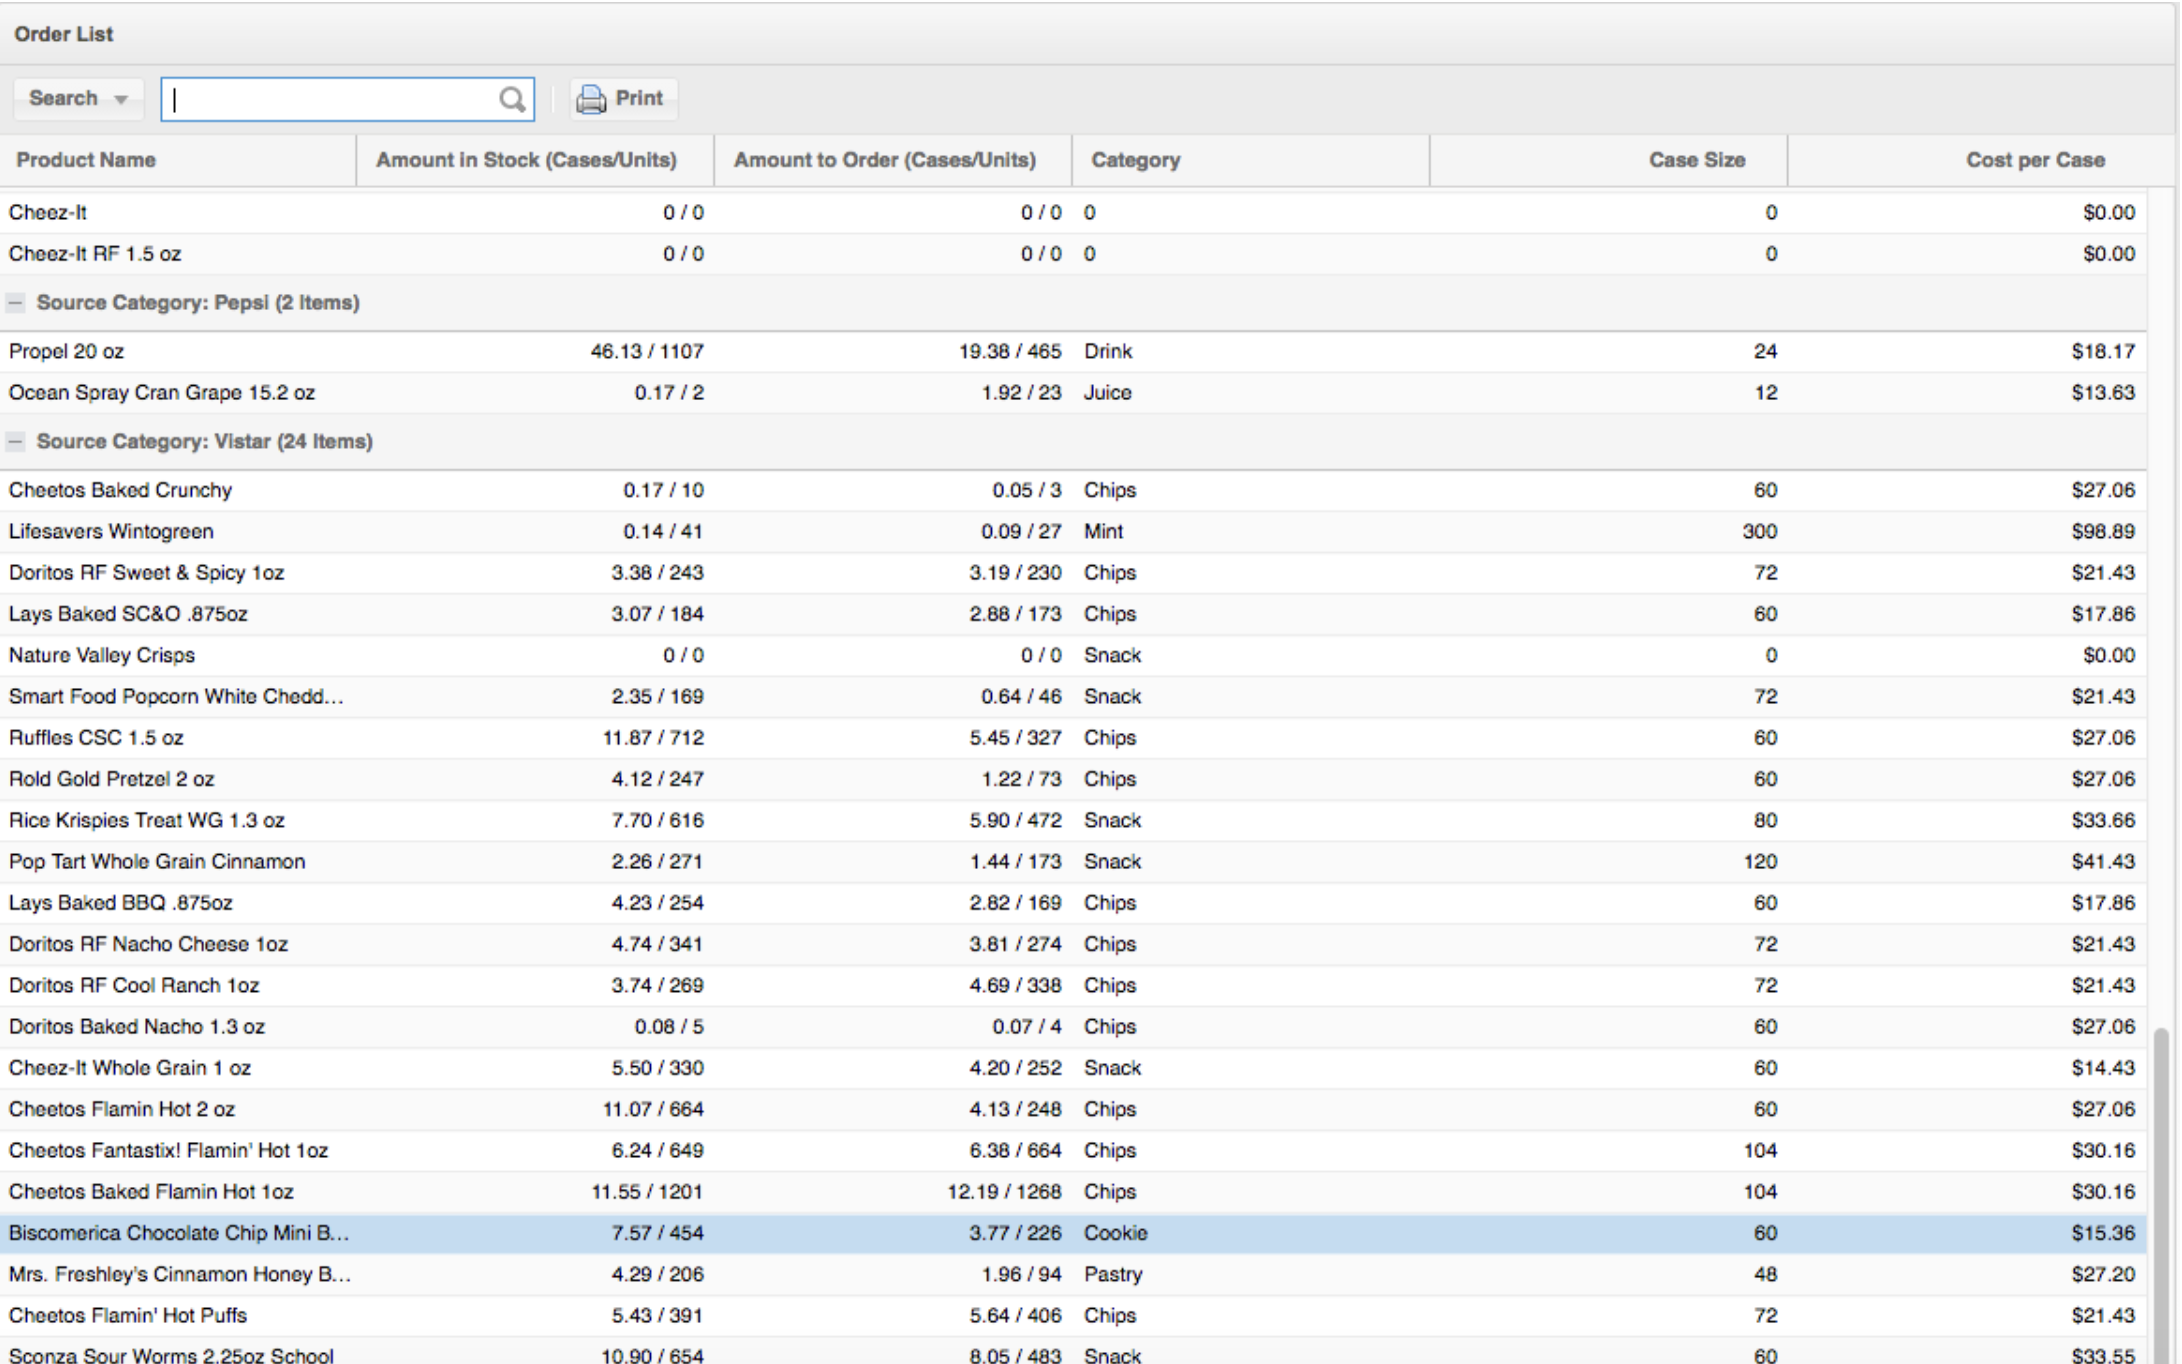Viewport: 2182px width, 1364px height.
Task: Select the Cheetos Baked Crunchy row
Action: click(1073, 490)
